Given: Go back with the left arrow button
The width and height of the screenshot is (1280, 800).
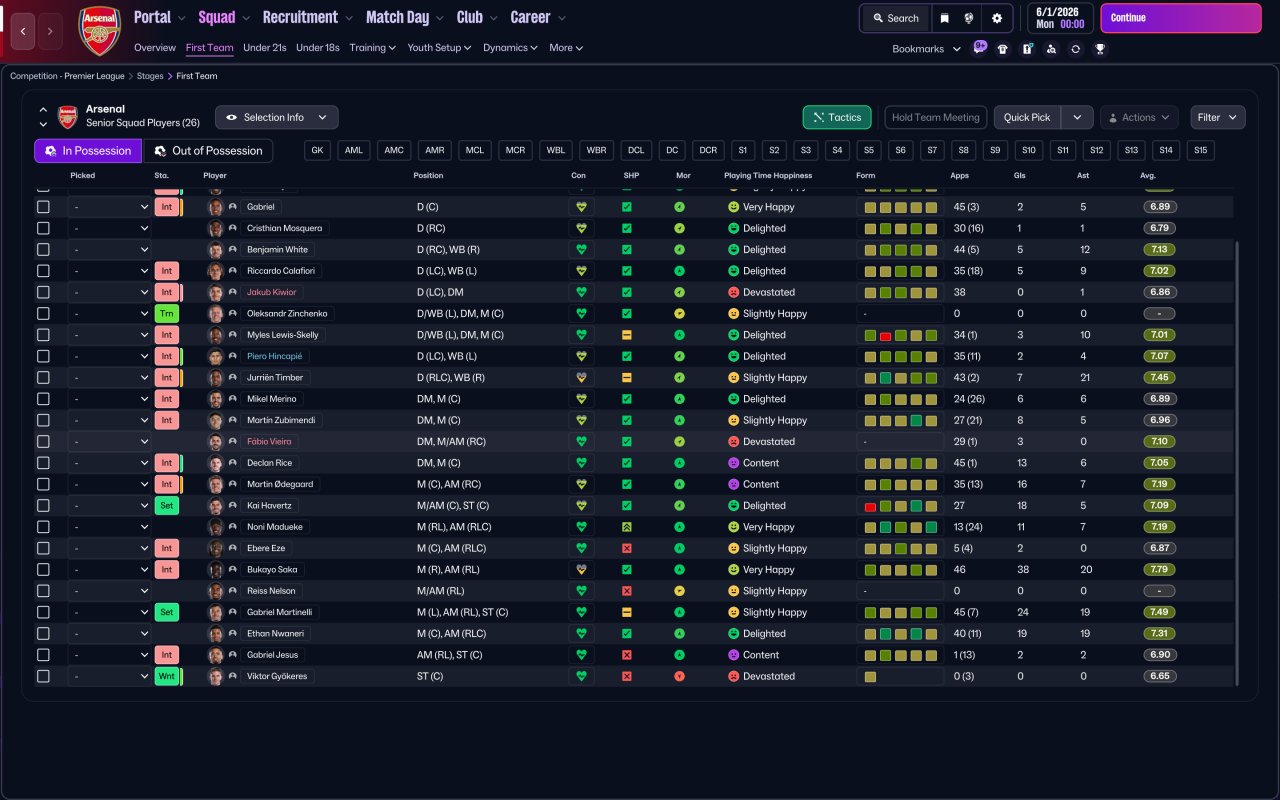Looking at the screenshot, I should coord(23,31).
